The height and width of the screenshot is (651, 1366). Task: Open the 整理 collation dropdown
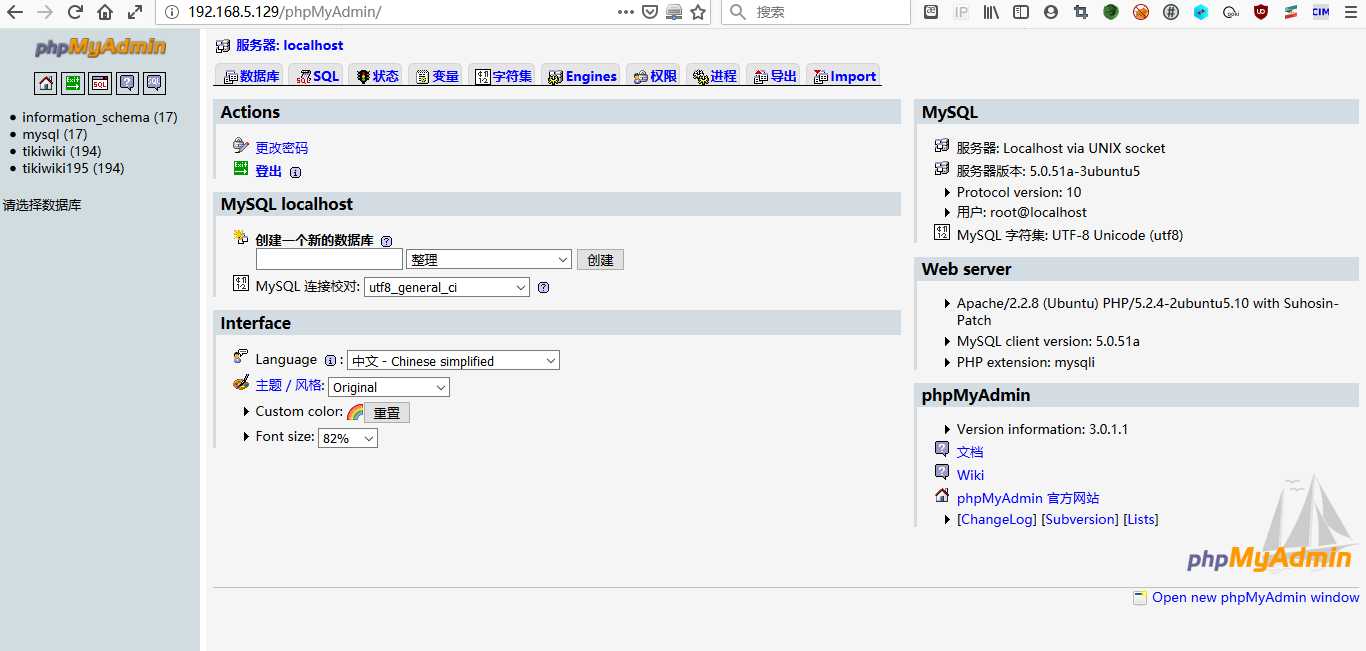pos(489,259)
